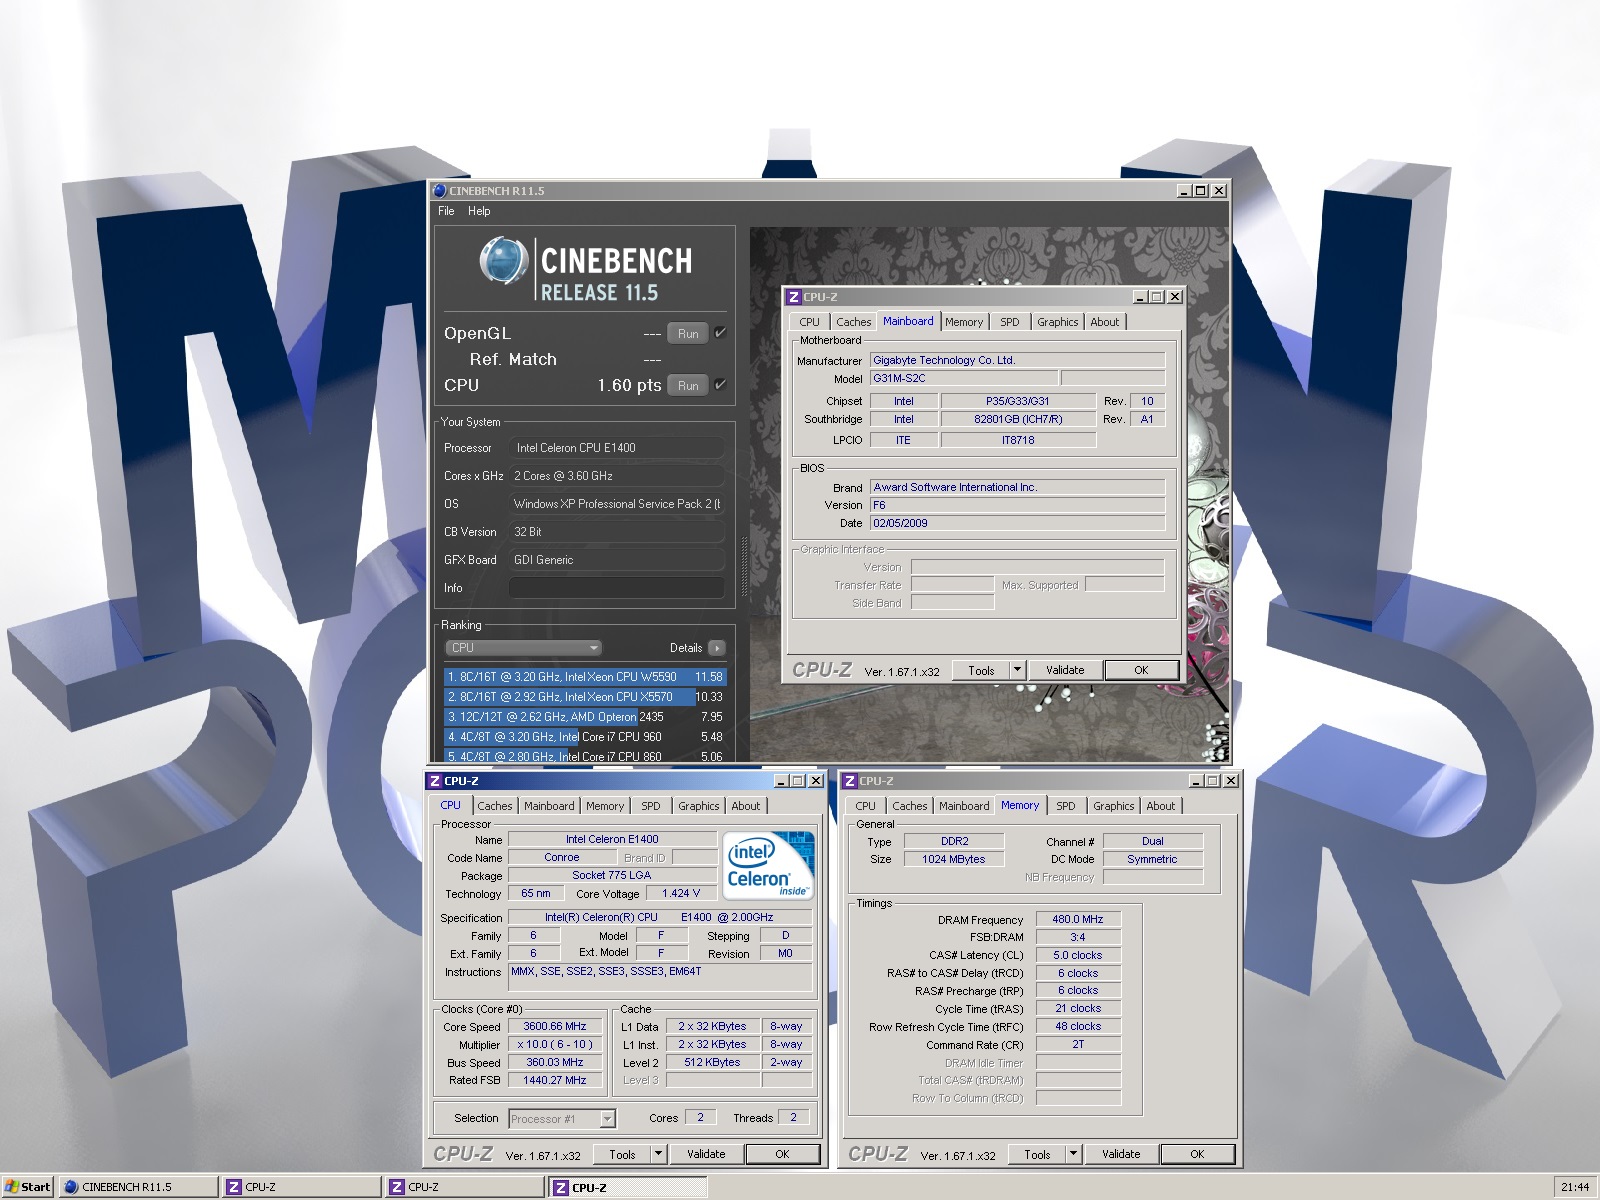1600x1200 pixels.
Task: Click the taskbar clock showing 21:44
Action: pos(1575,1187)
